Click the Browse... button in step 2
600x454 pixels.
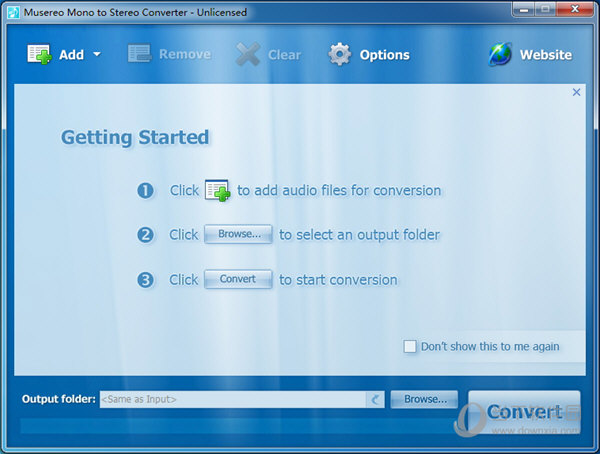pyautogui.click(x=238, y=234)
